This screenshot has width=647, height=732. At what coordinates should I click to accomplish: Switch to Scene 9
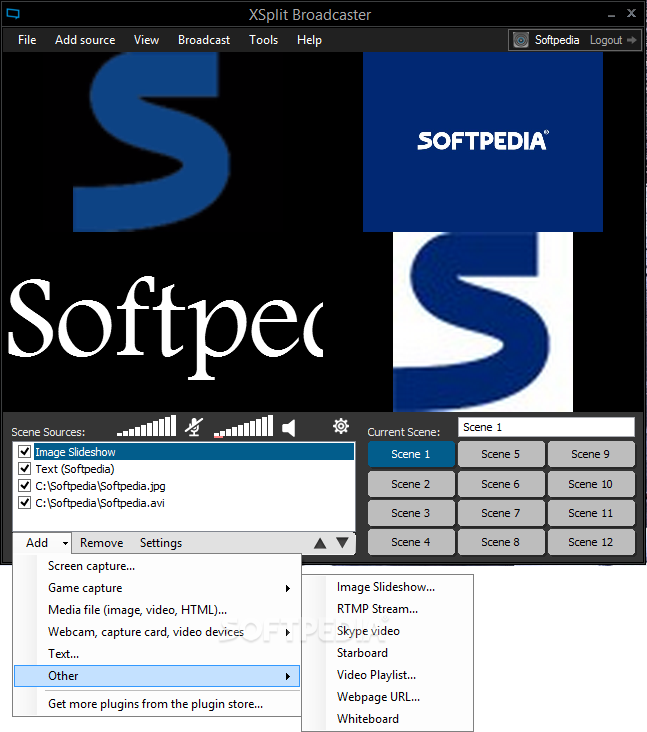[x=591, y=454]
